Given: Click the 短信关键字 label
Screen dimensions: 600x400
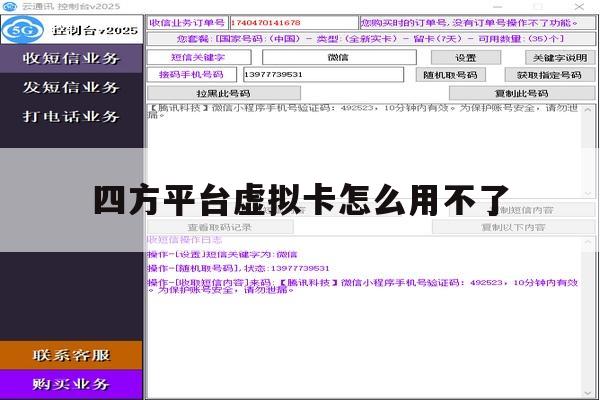Looking at the screenshot, I should point(198,57).
